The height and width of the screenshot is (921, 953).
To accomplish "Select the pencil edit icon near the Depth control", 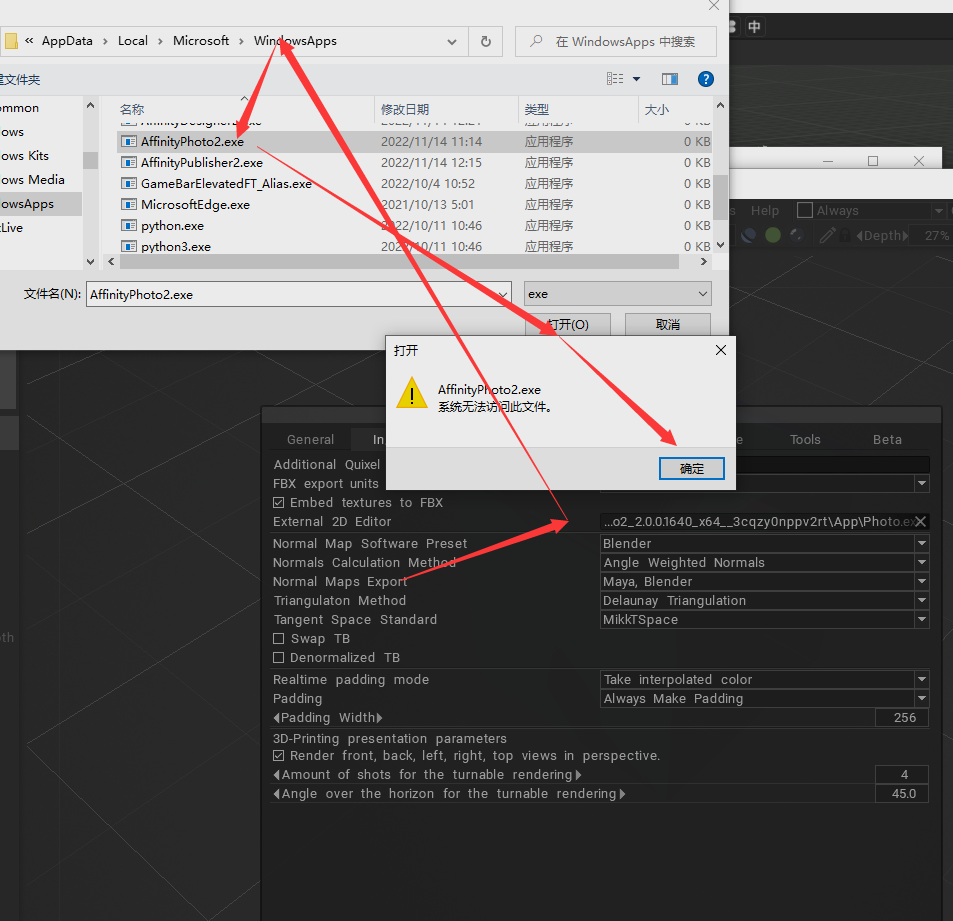I will tap(828, 235).
